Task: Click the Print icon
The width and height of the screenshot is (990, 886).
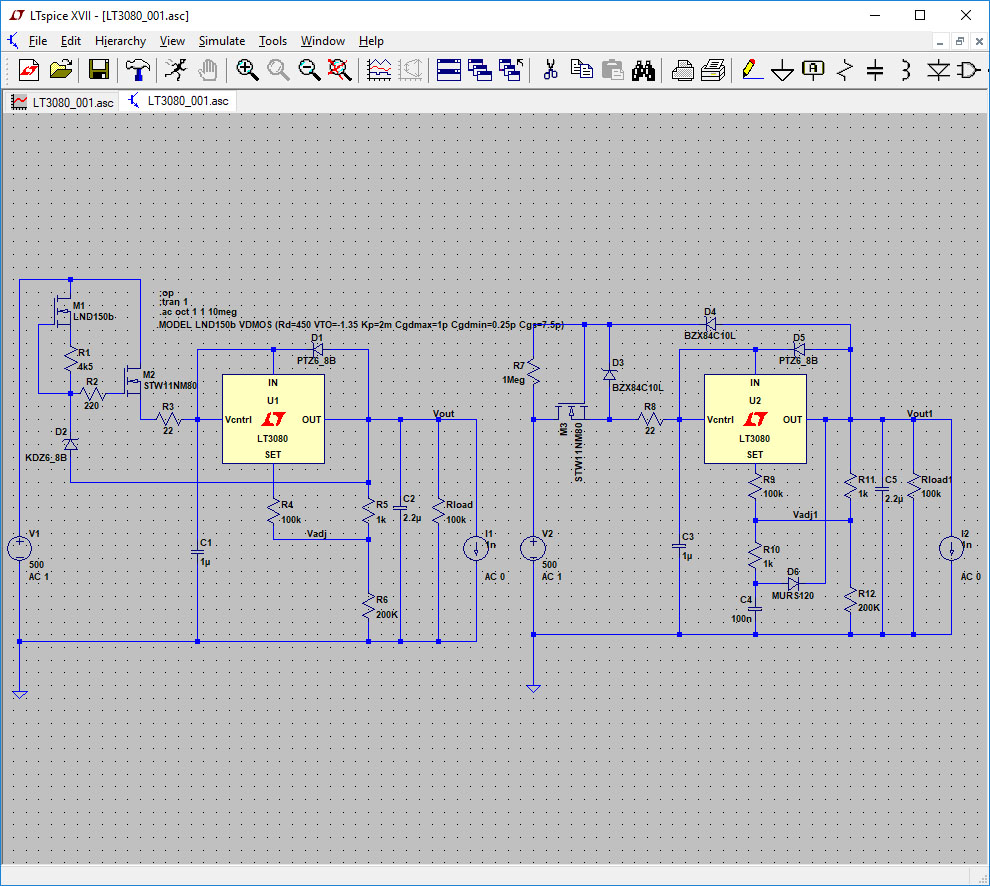Action: (683, 69)
